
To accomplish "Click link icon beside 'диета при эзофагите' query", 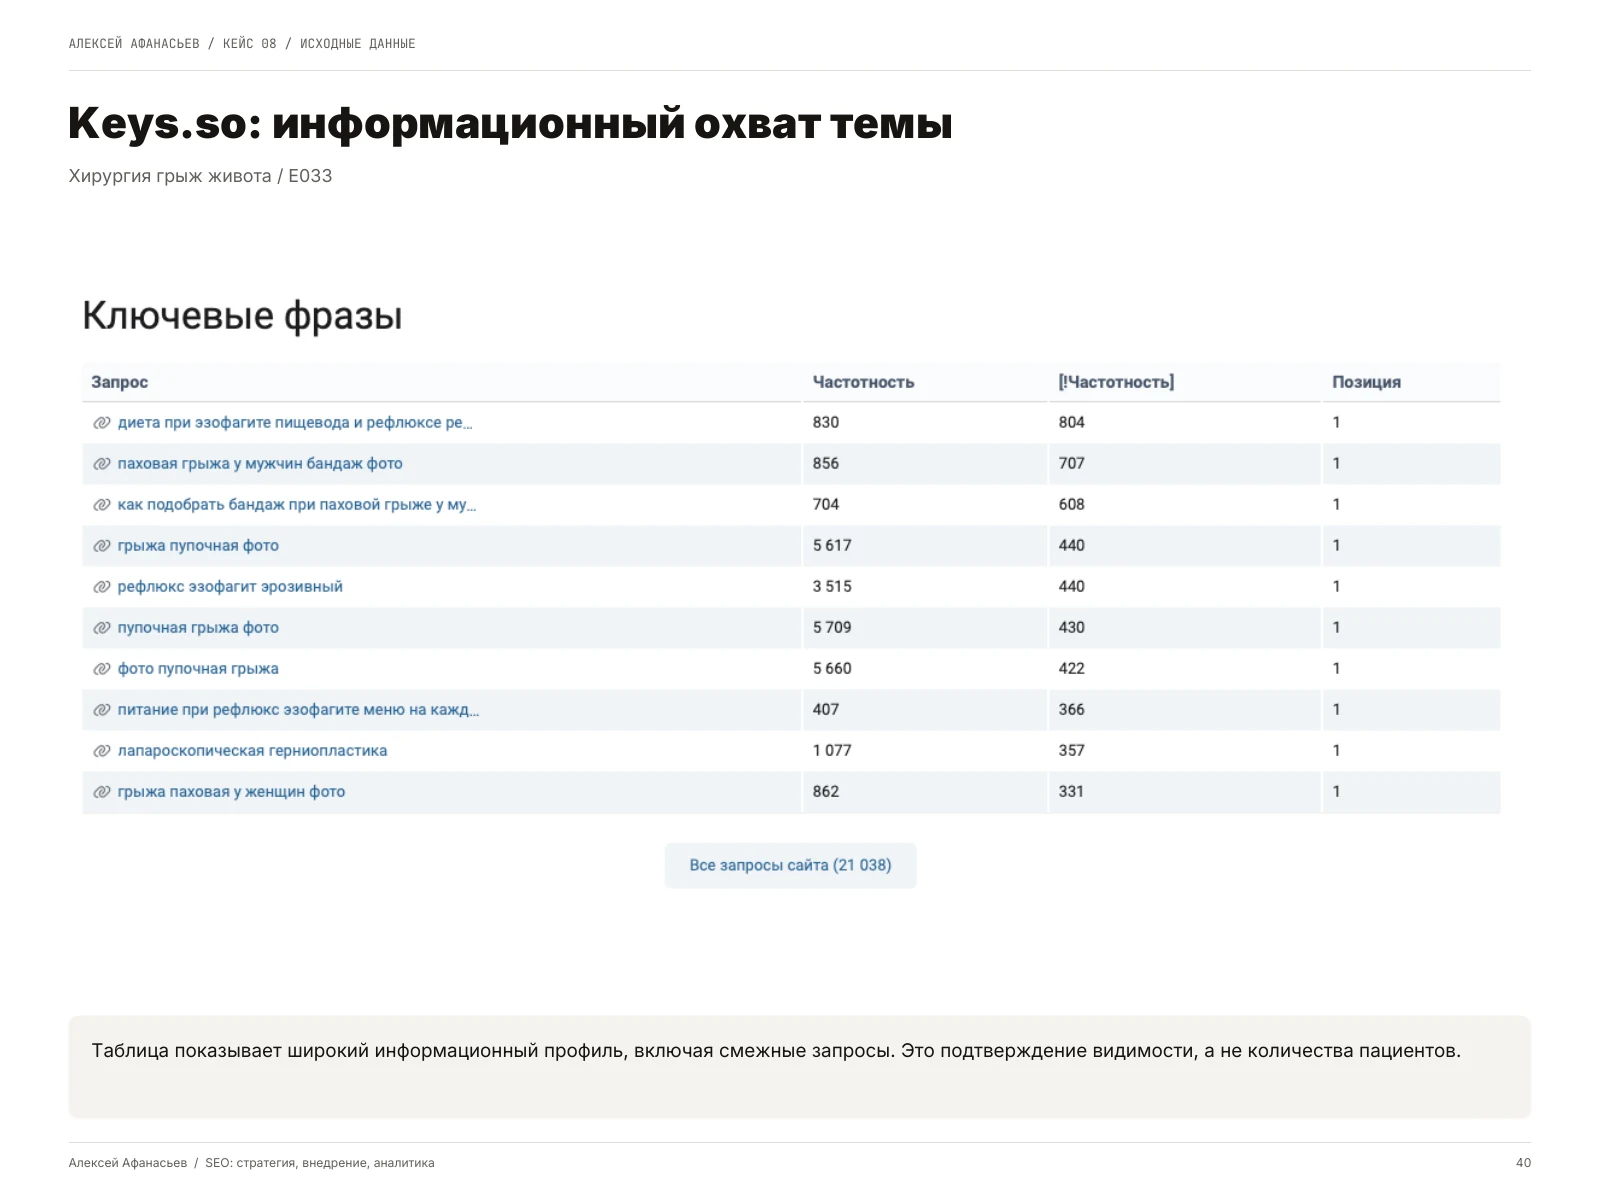I will [101, 423].
